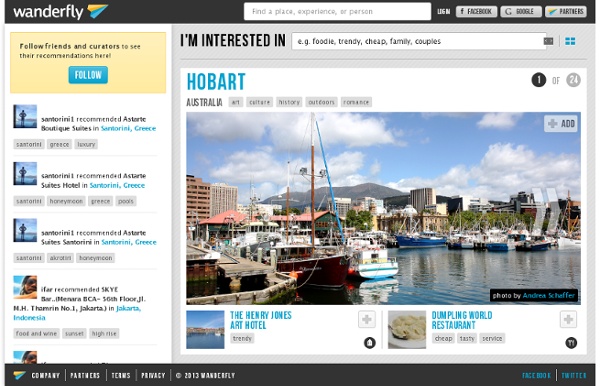Open Santorini, Greece link under Astarte Suites Hotel
The height and width of the screenshot is (386, 600).
click(x=117, y=186)
